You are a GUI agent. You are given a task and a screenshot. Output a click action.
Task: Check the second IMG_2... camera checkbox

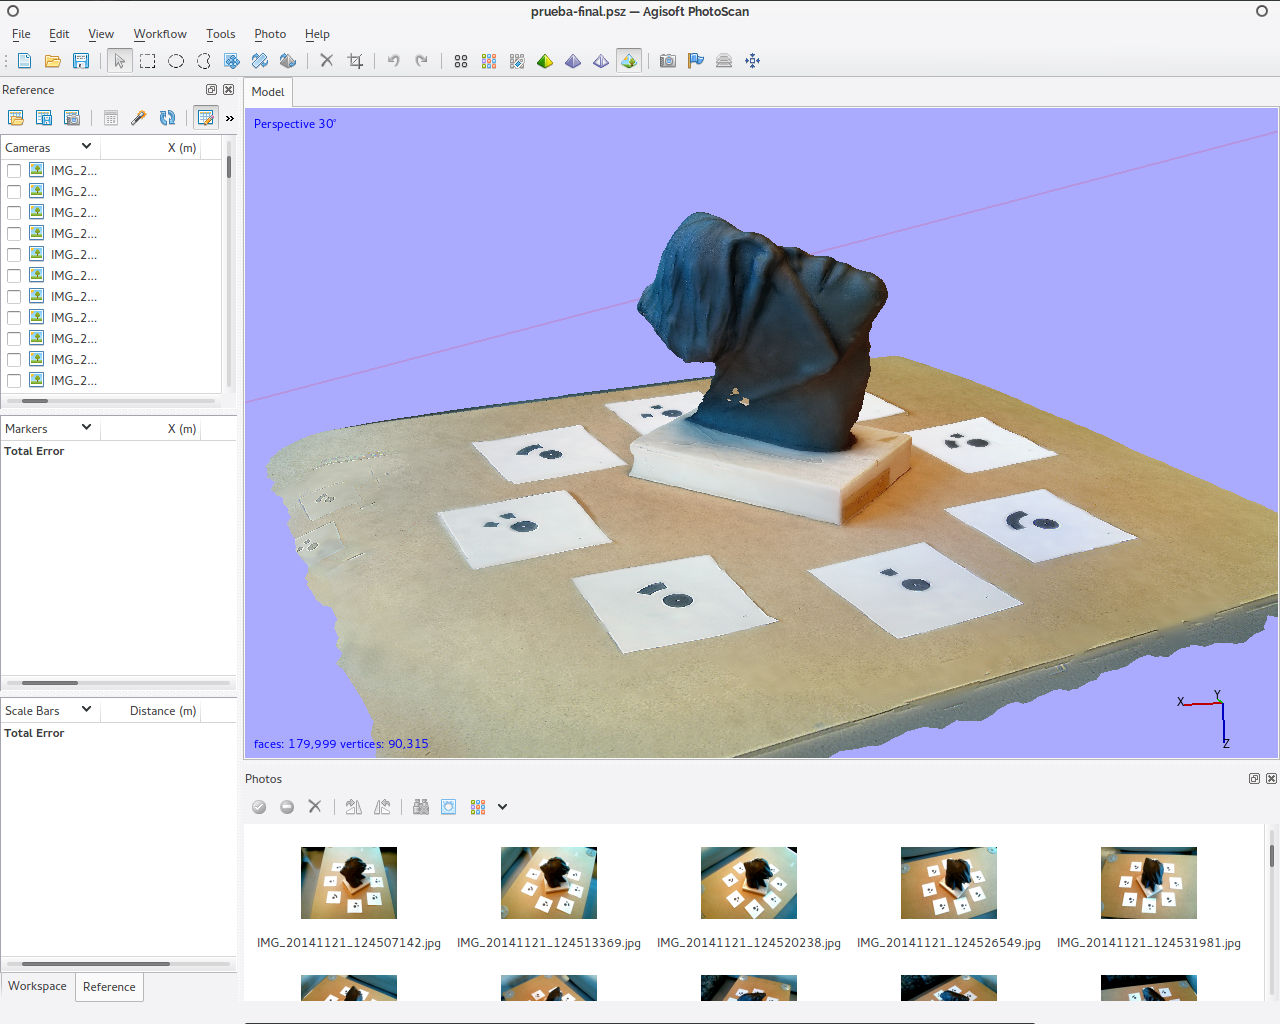coord(14,192)
